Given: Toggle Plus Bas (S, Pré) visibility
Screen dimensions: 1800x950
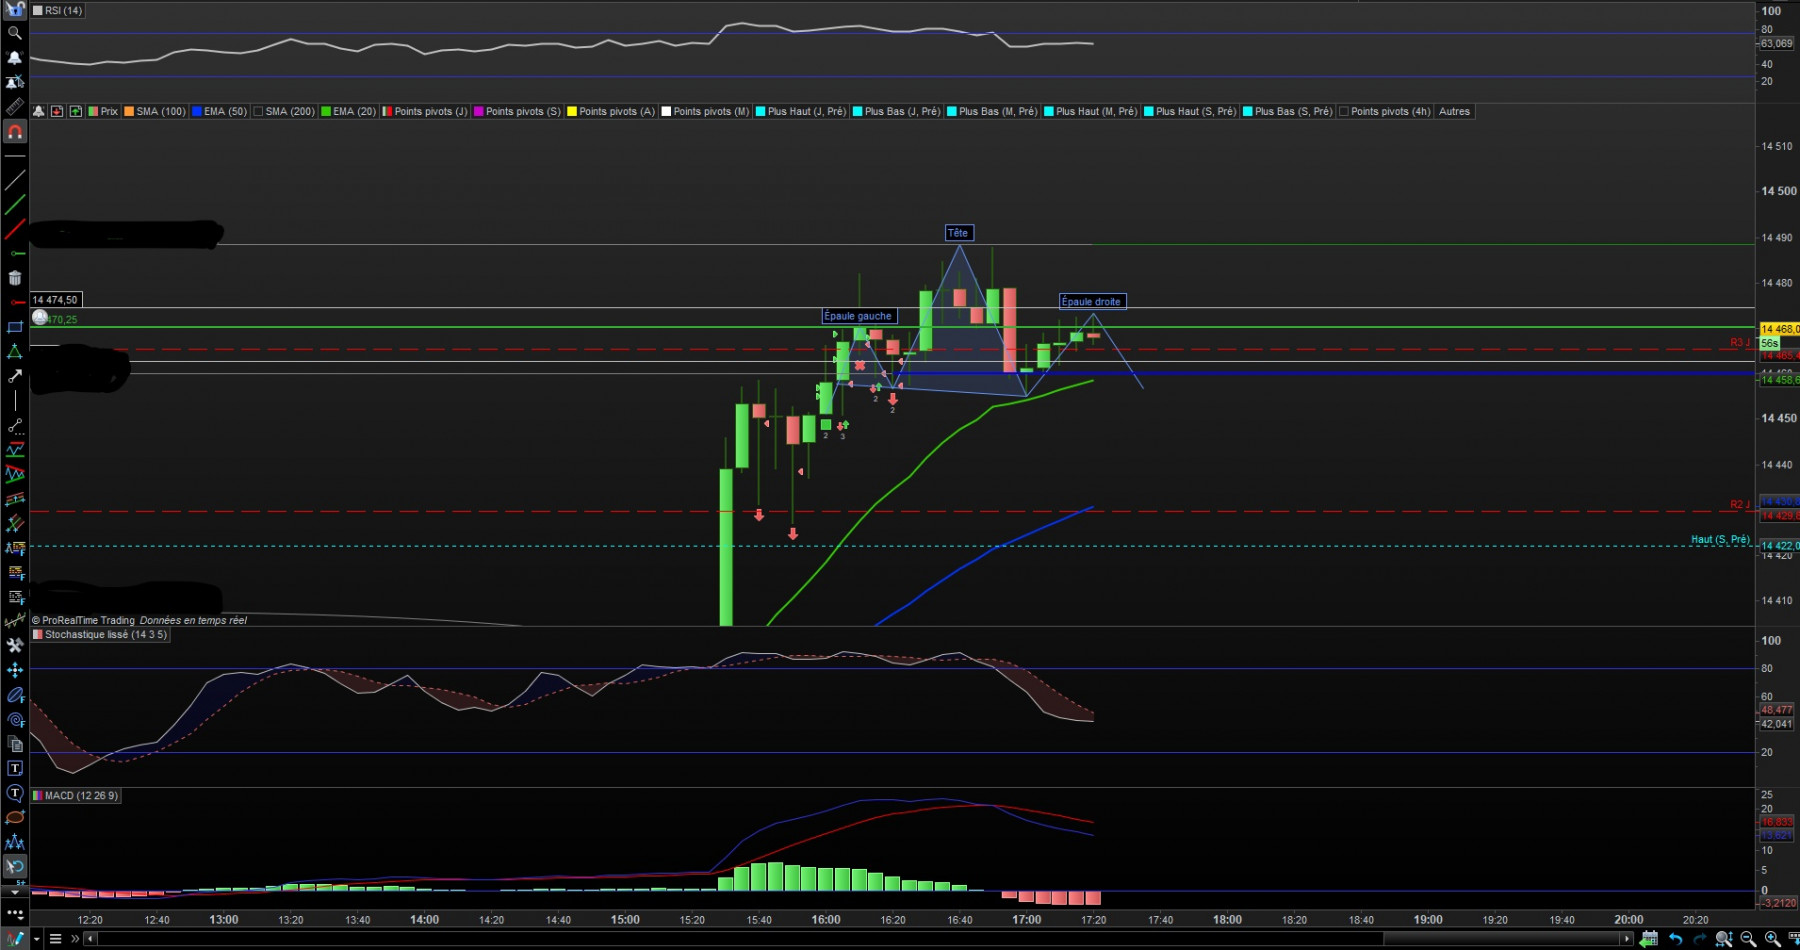Looking at the screenshot, I should pos(1248,111).
